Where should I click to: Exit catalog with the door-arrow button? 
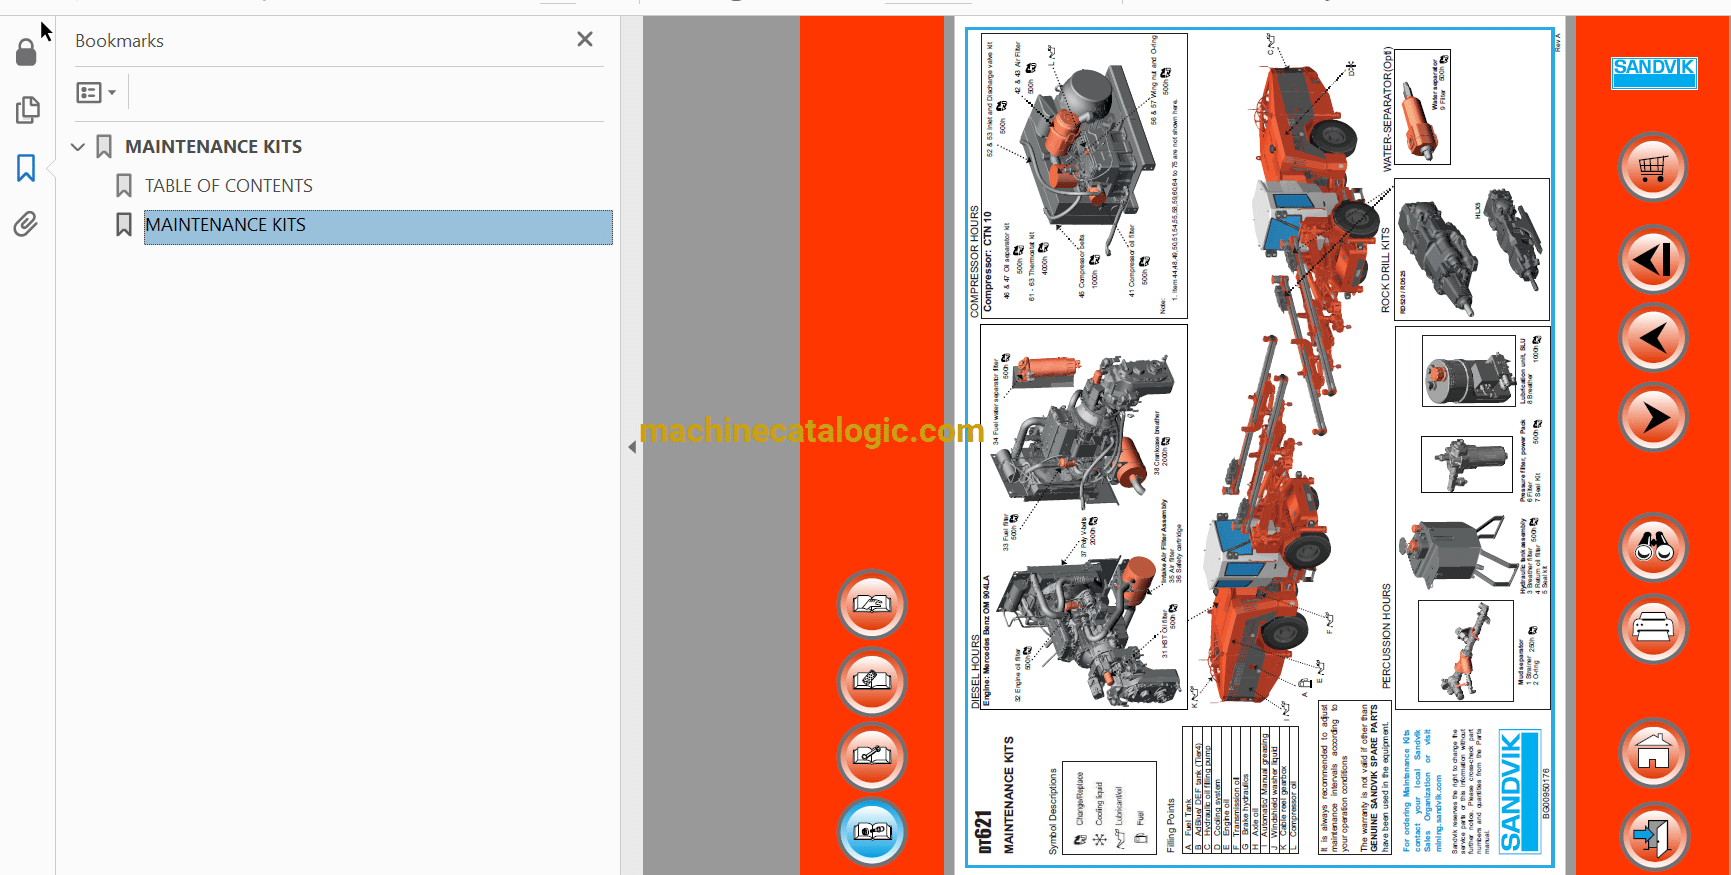[x=1653, y=836]
